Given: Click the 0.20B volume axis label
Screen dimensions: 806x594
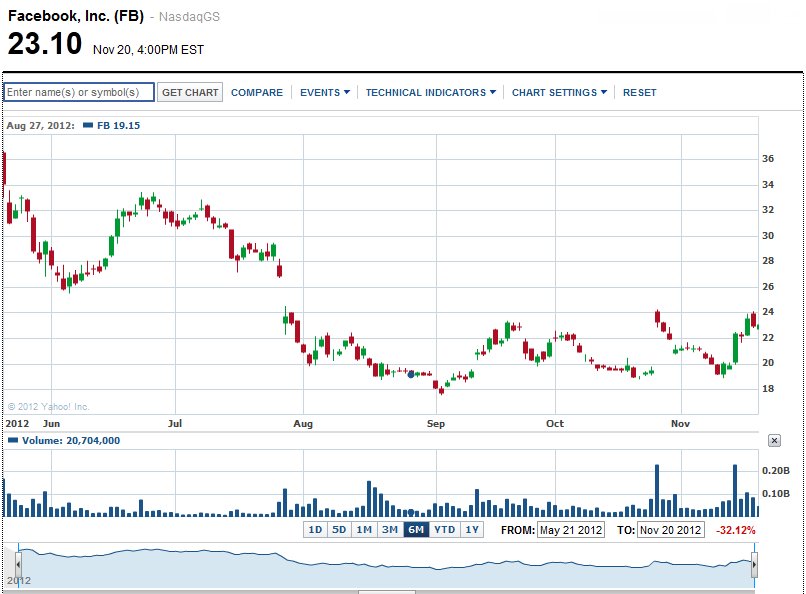Looking at the screenshot, I should [776, 471].
